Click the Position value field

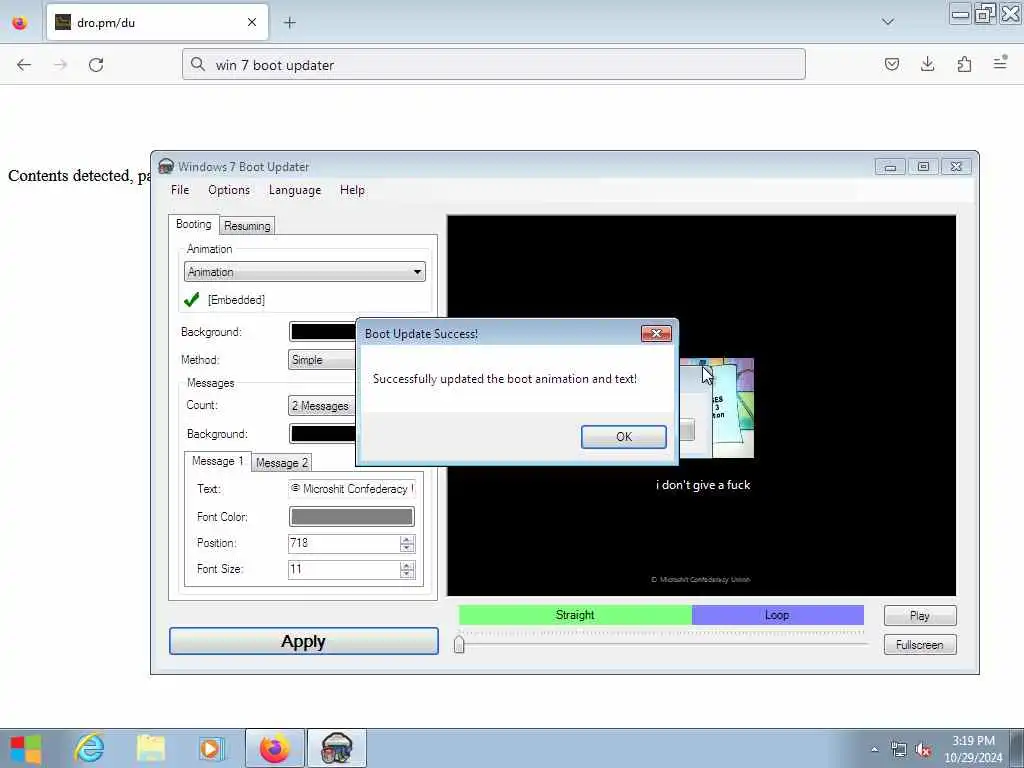[344, 543]
